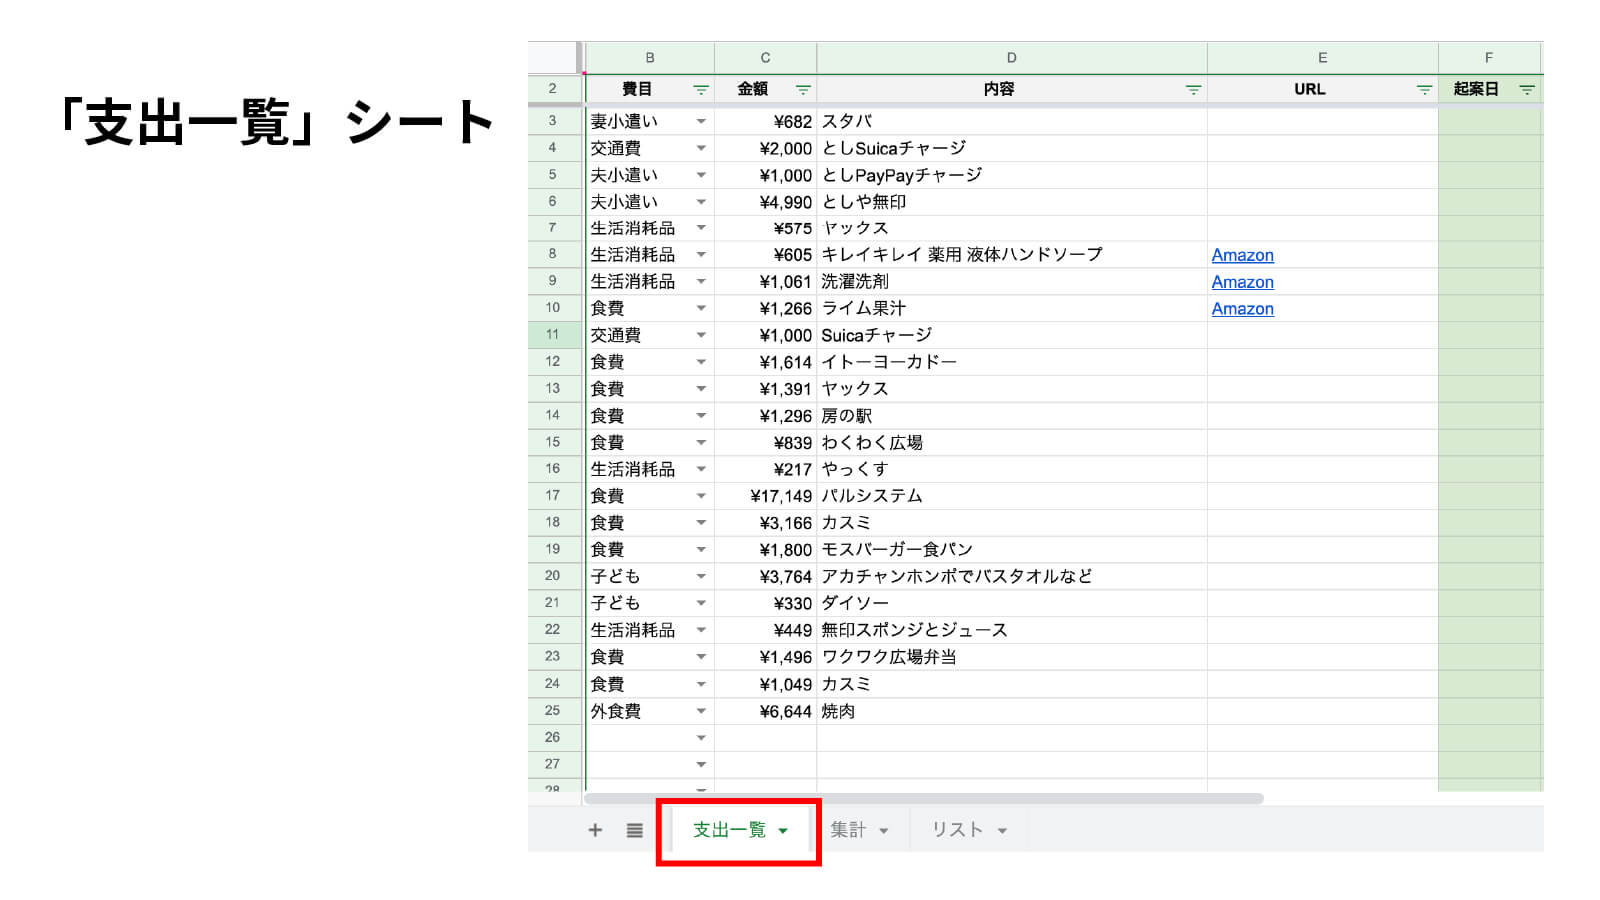1600x900 pixels.
Task: Open filter icon on 内容 column header
Action: click(x=1193, y=90)
